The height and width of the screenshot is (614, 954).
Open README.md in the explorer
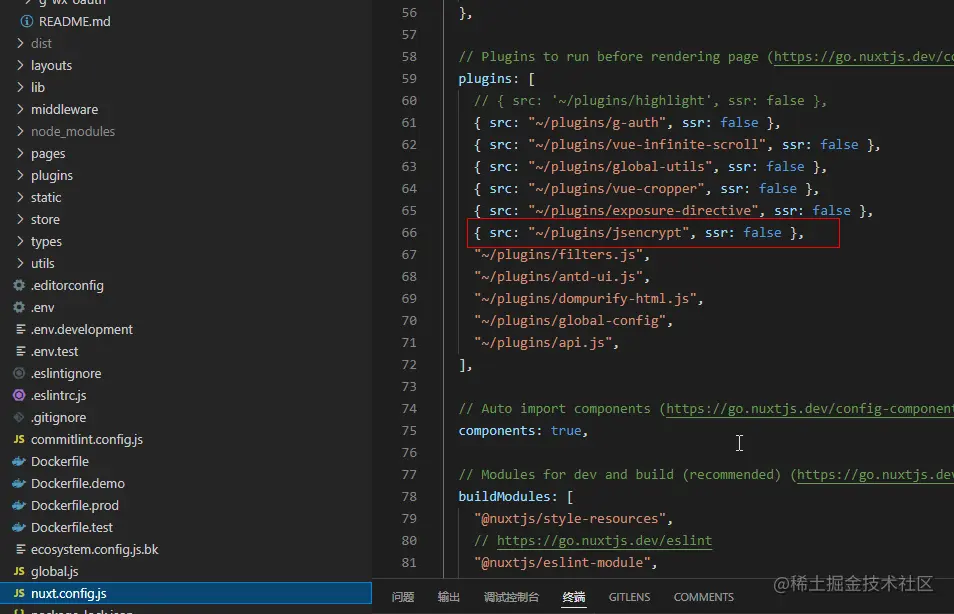pos(75,21)
